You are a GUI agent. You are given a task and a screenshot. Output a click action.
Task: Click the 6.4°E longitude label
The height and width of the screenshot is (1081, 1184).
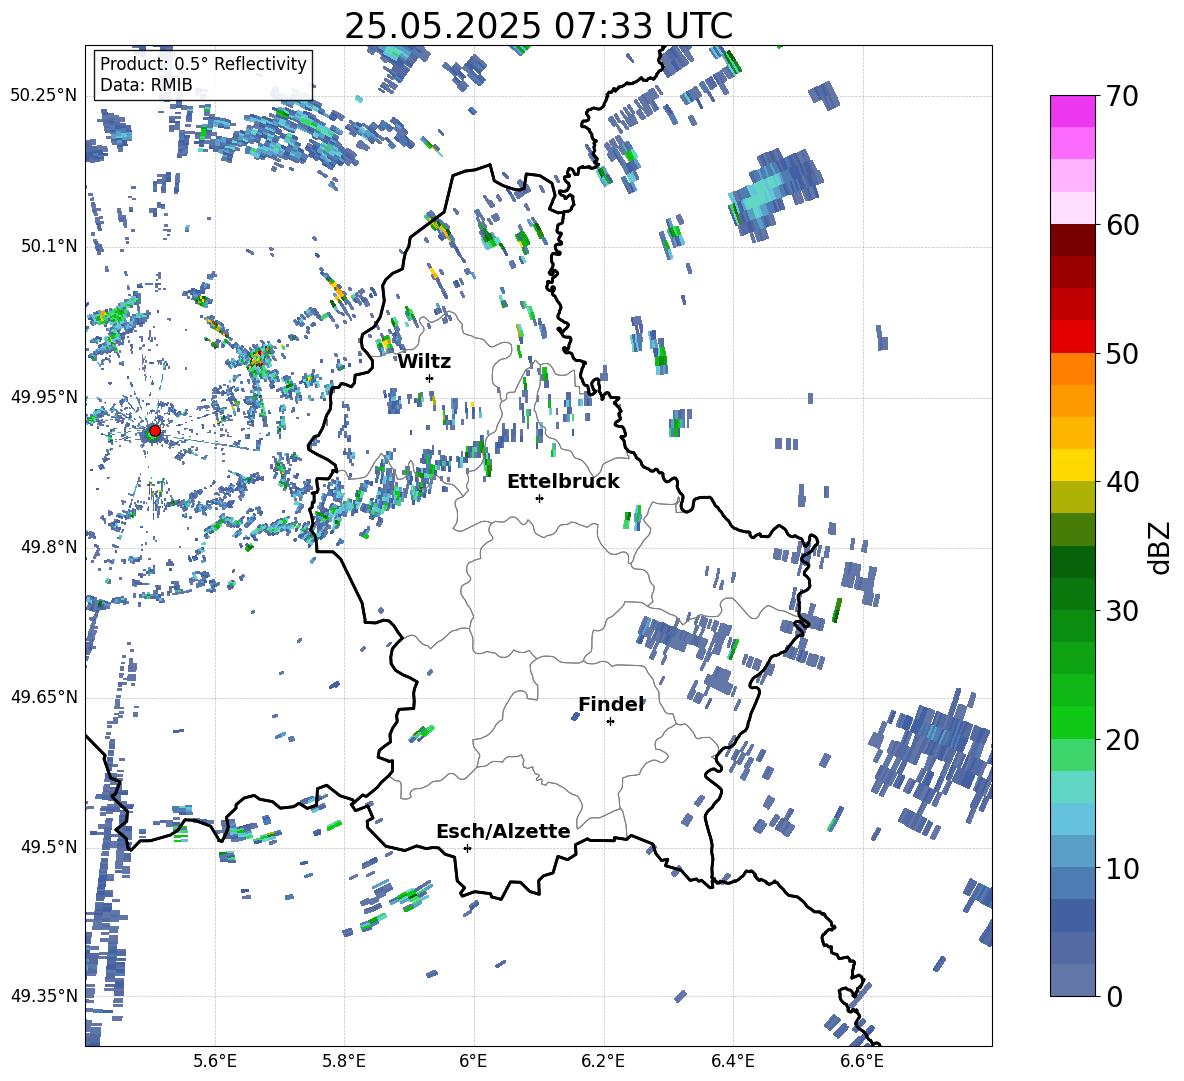(733, 1061)
